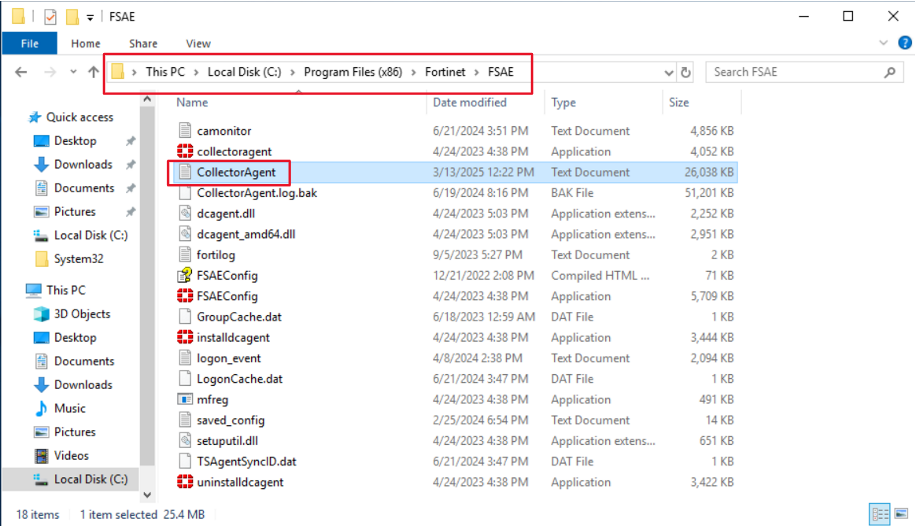Navigate to Program Files (x86) breadcrumb
Viewport: 915px width, 528px height.
pyautogui.click(x=353, y=72)
